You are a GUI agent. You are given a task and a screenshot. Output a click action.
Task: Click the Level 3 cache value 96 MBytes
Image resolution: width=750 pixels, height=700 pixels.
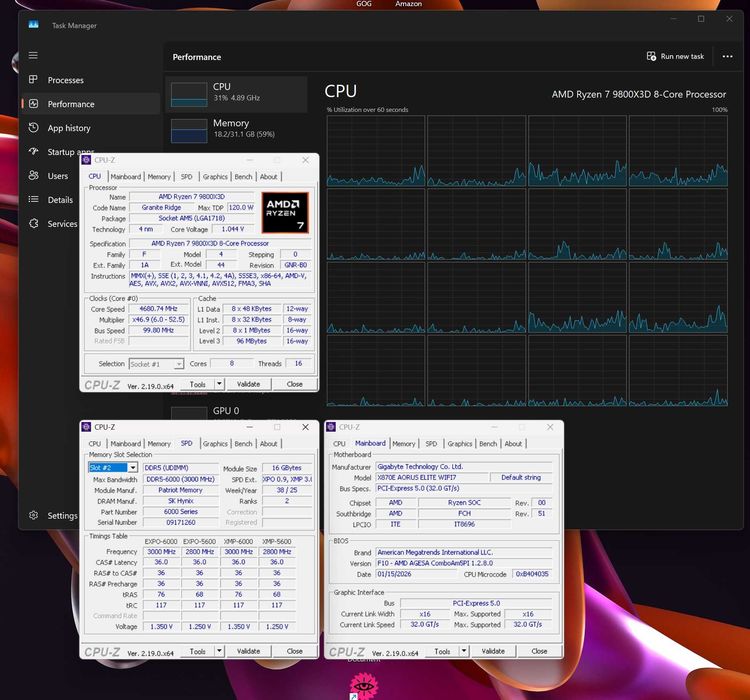[x=252, y=341]
